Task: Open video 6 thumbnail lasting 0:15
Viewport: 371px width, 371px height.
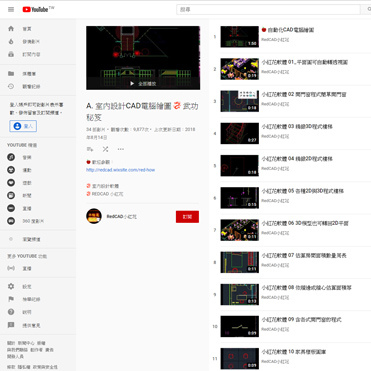Action: (239, 198)
